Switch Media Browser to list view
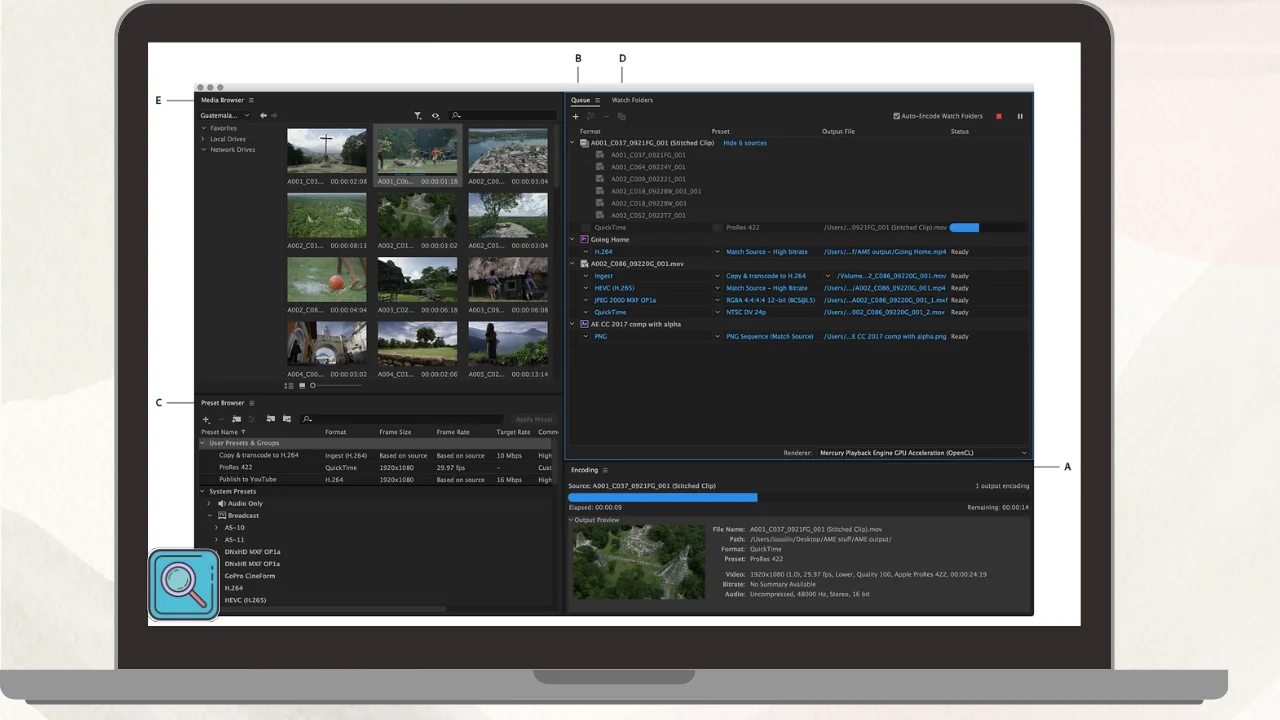Image resolution: width=1280 pixels, height=720 pixels. 289,385
